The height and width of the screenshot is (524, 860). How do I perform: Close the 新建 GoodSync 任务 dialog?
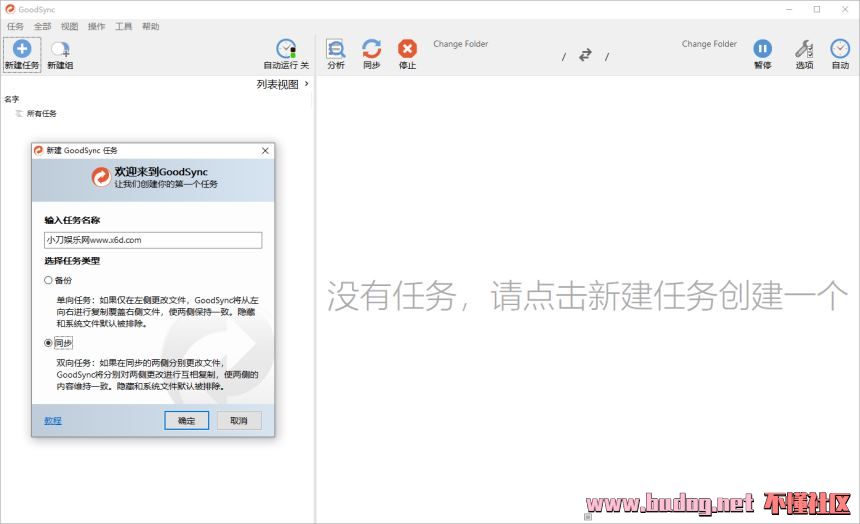click(x=265, y=150)
